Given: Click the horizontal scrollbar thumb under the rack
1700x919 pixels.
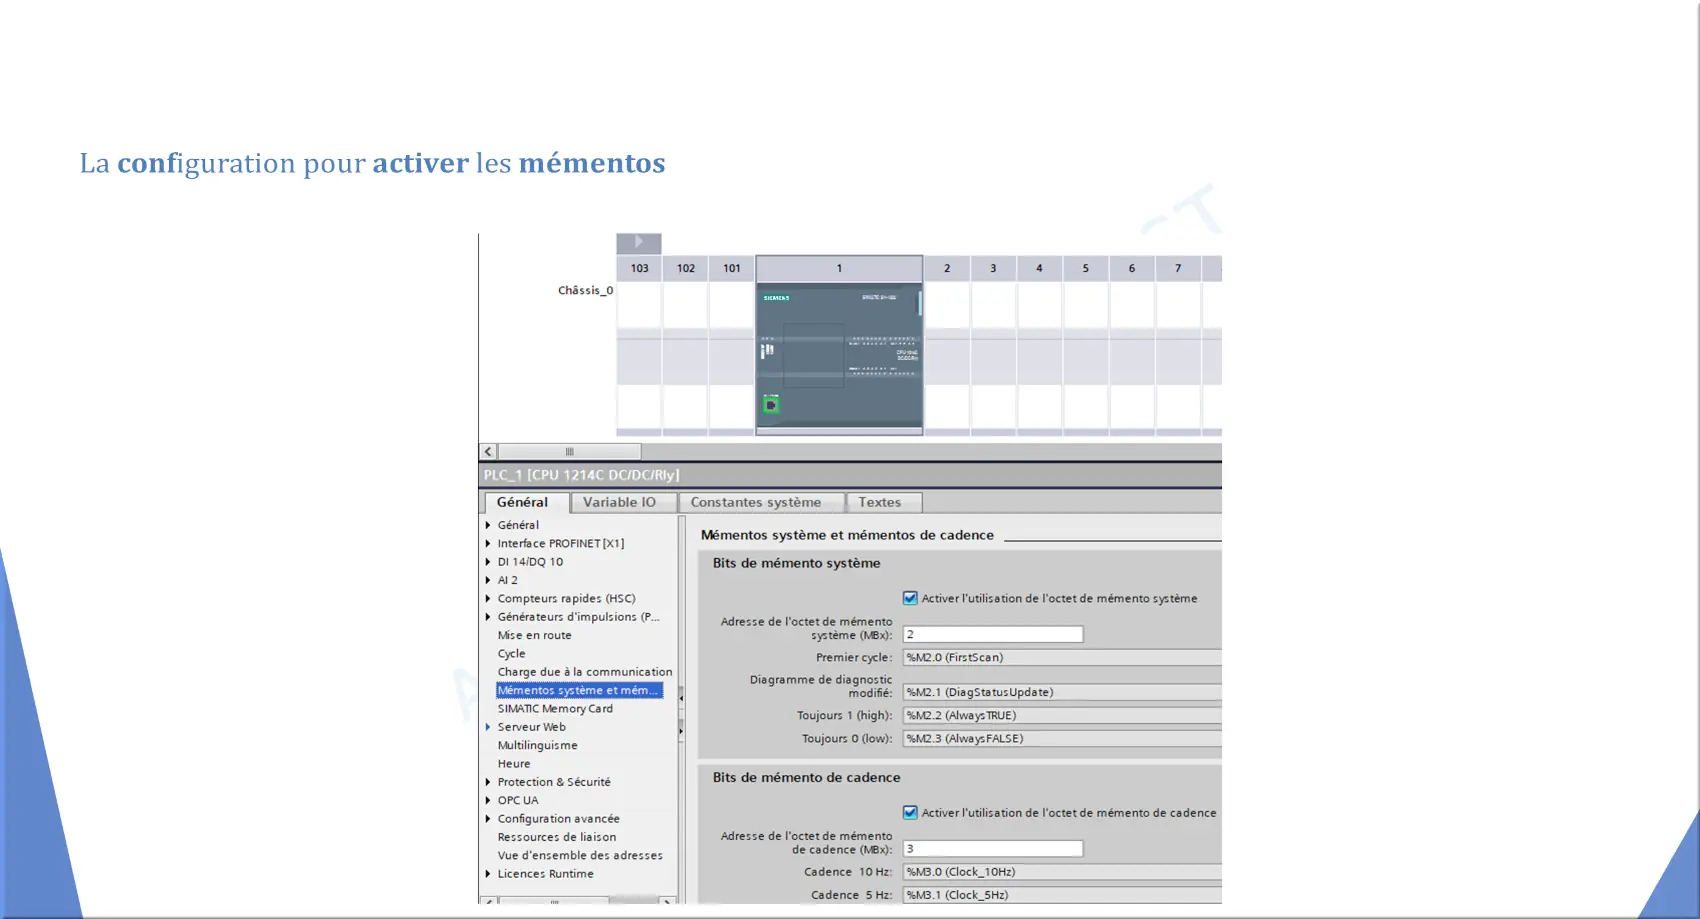Looking at the screenshot, I should tap(569, 452).
